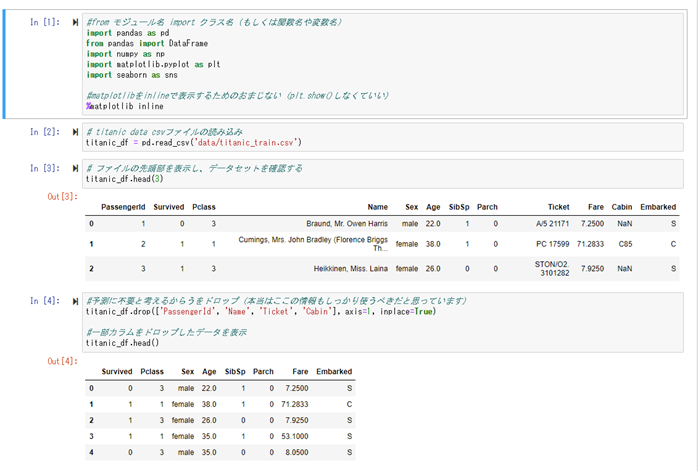Click the 'import seaborn as sns' line
This screenshot has width=698, height=471.
coord(132,75)
